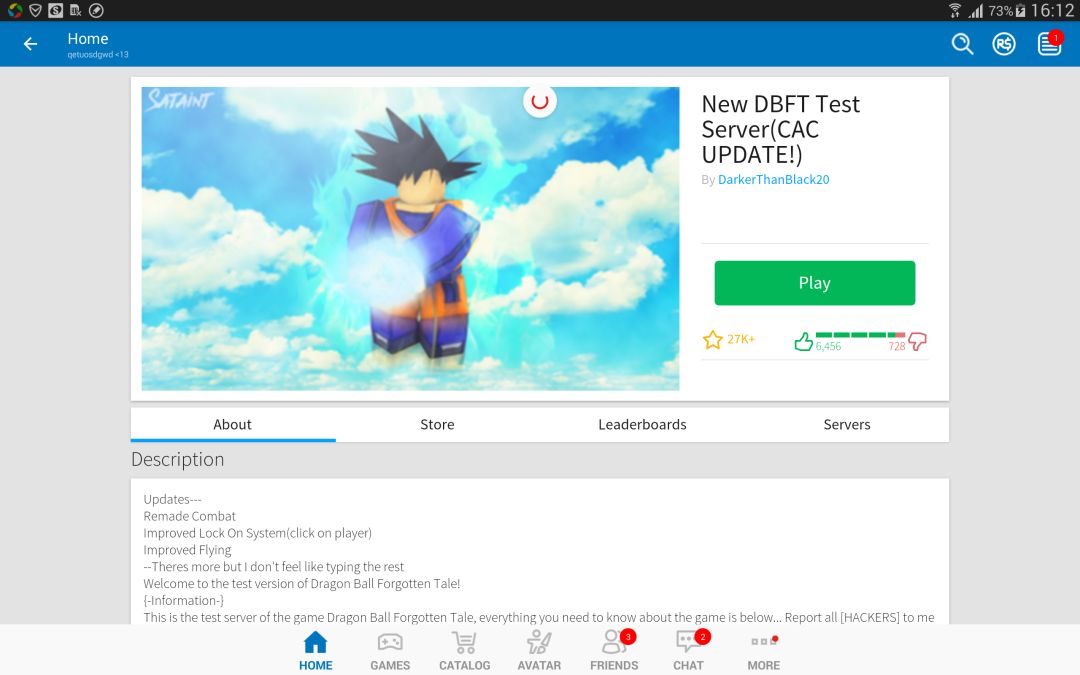1080x675 pixels.
Task: Tap the 6,456 likes count
Action: click(x=828, y=346)
